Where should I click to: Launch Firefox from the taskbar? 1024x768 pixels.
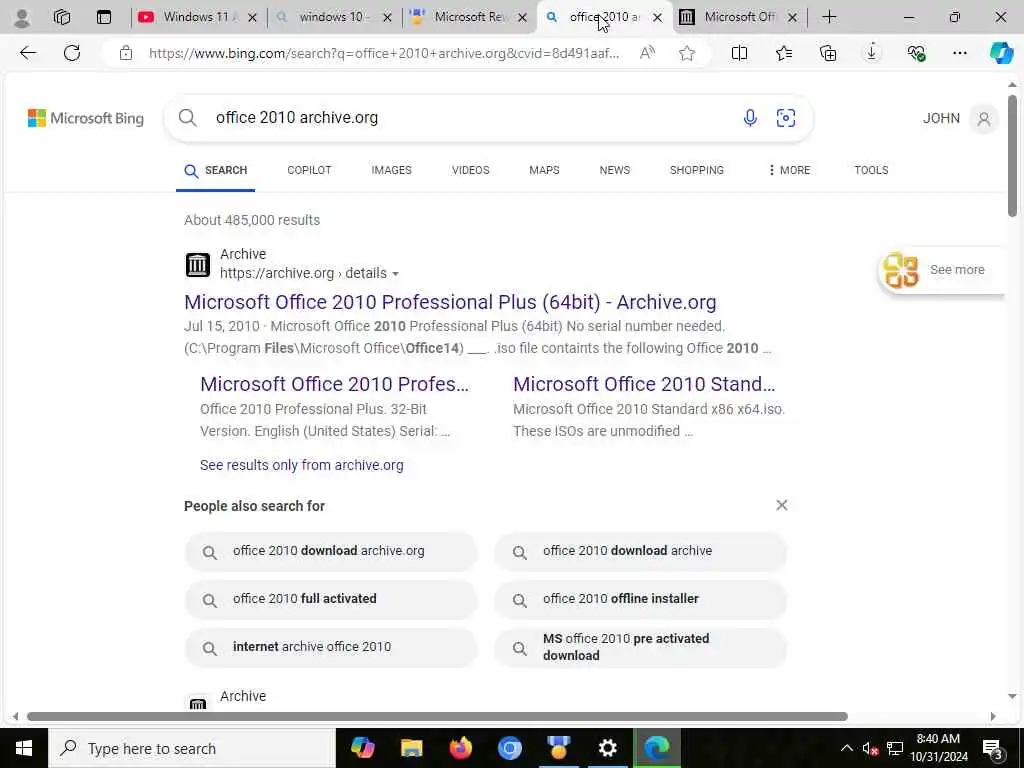(x=460, y=748)
